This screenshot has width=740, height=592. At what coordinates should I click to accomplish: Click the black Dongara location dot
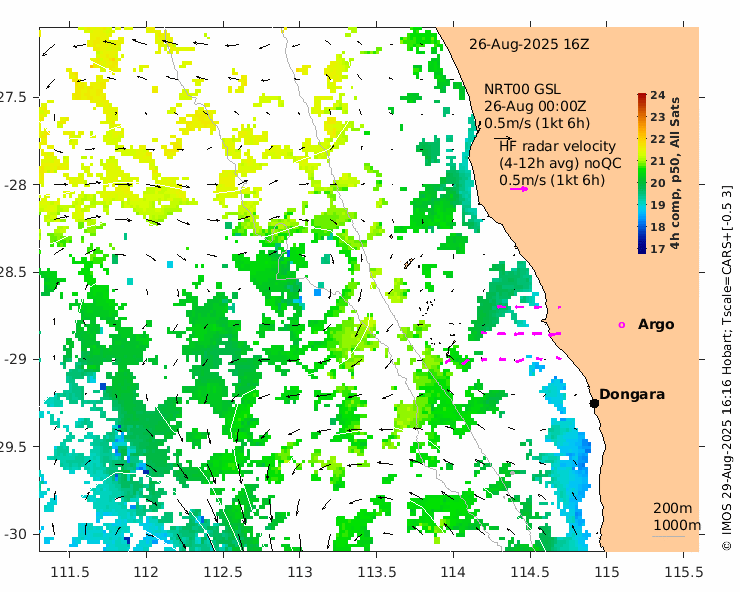(594, 403)
